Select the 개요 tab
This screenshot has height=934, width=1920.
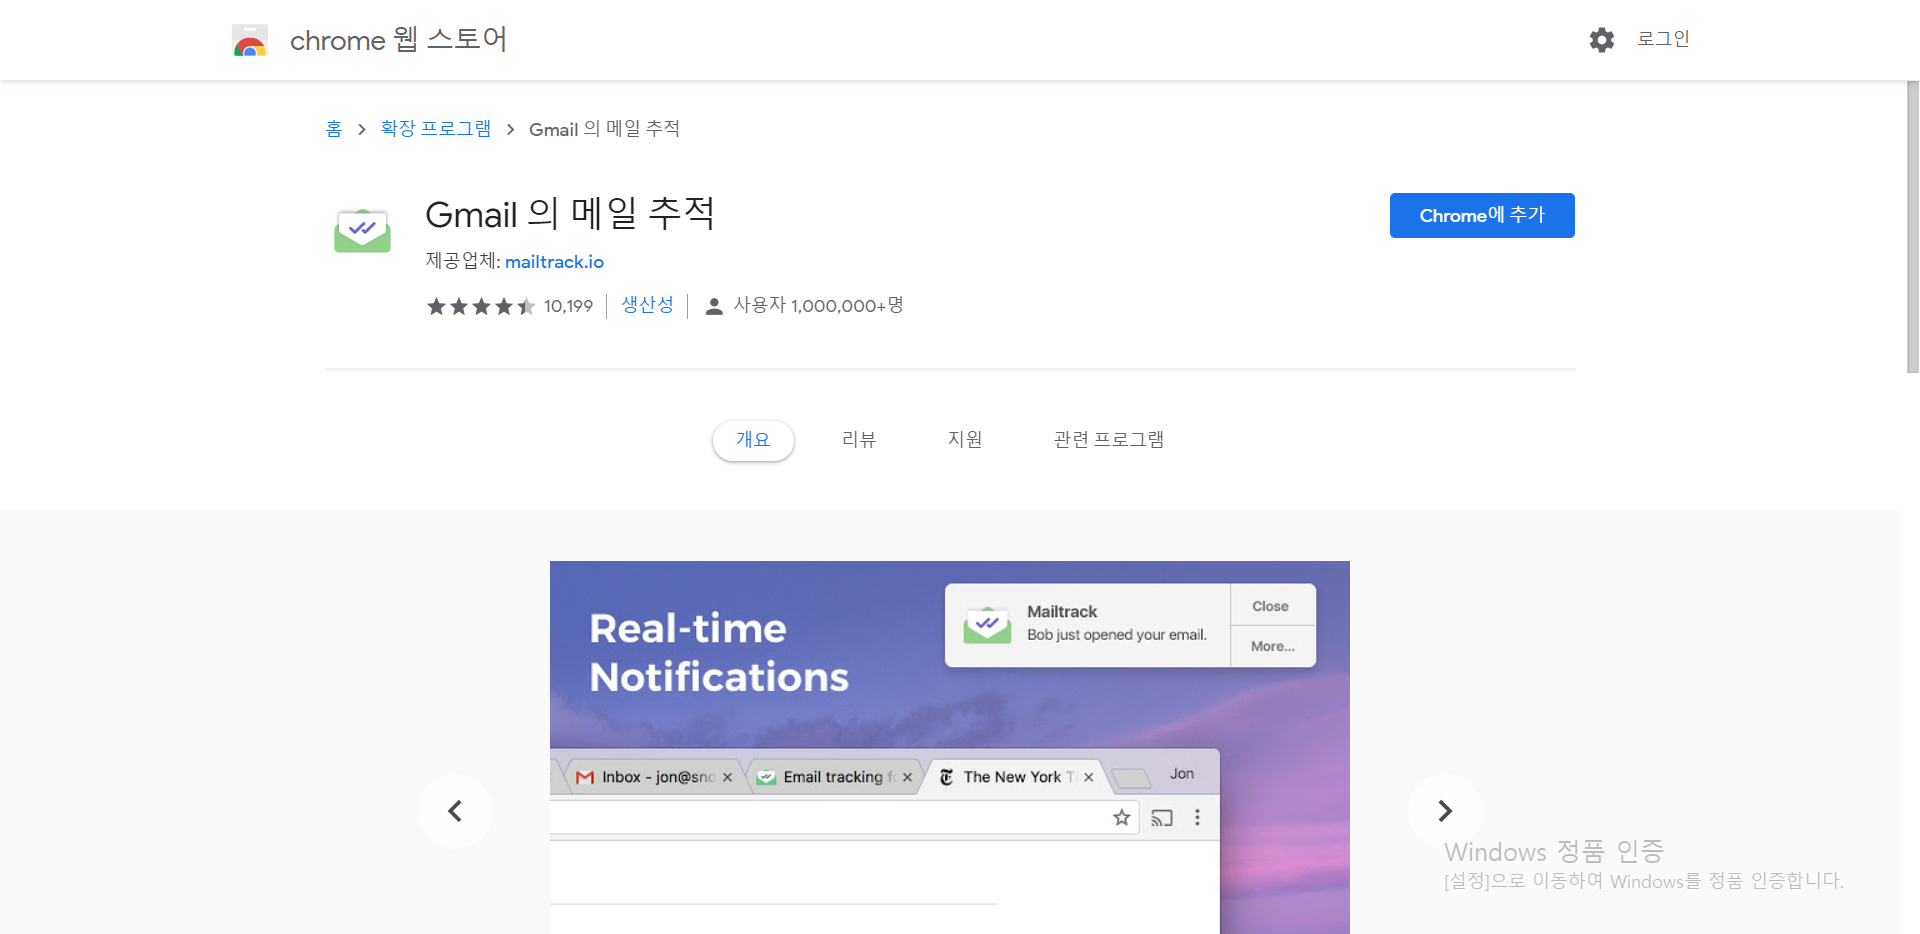(753, 440)
